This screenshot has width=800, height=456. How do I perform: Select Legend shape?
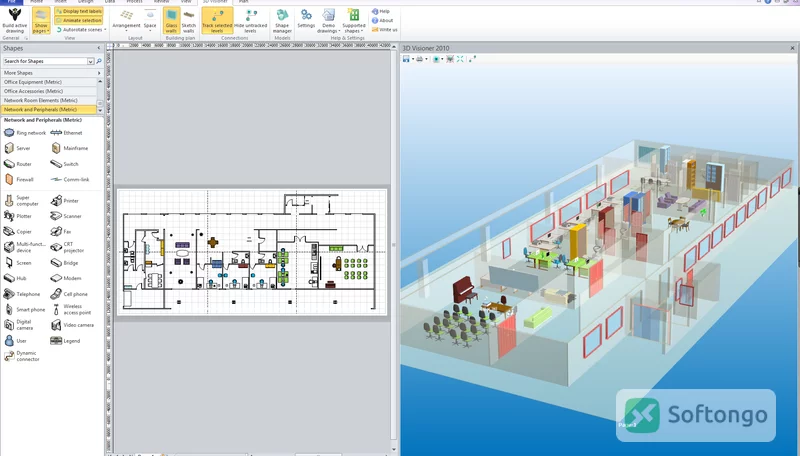(66, 341)
